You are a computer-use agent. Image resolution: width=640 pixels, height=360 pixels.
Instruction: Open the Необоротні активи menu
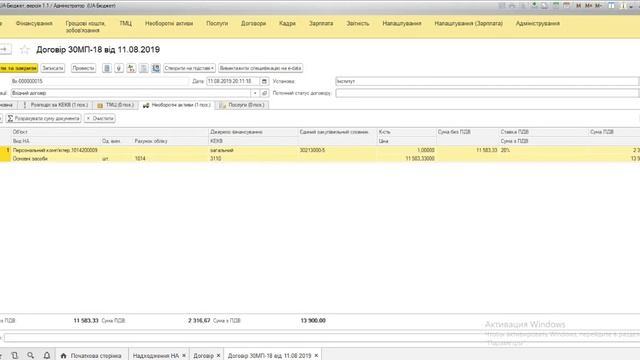(x=169, y=24)
